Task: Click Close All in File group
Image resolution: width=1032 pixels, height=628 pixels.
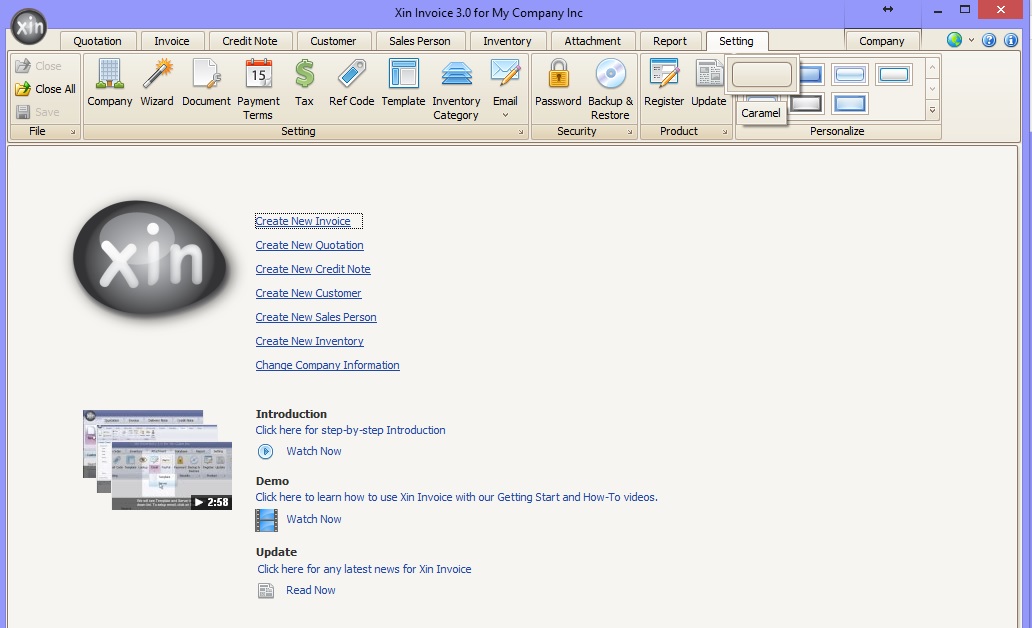Action: coord(45,89)
